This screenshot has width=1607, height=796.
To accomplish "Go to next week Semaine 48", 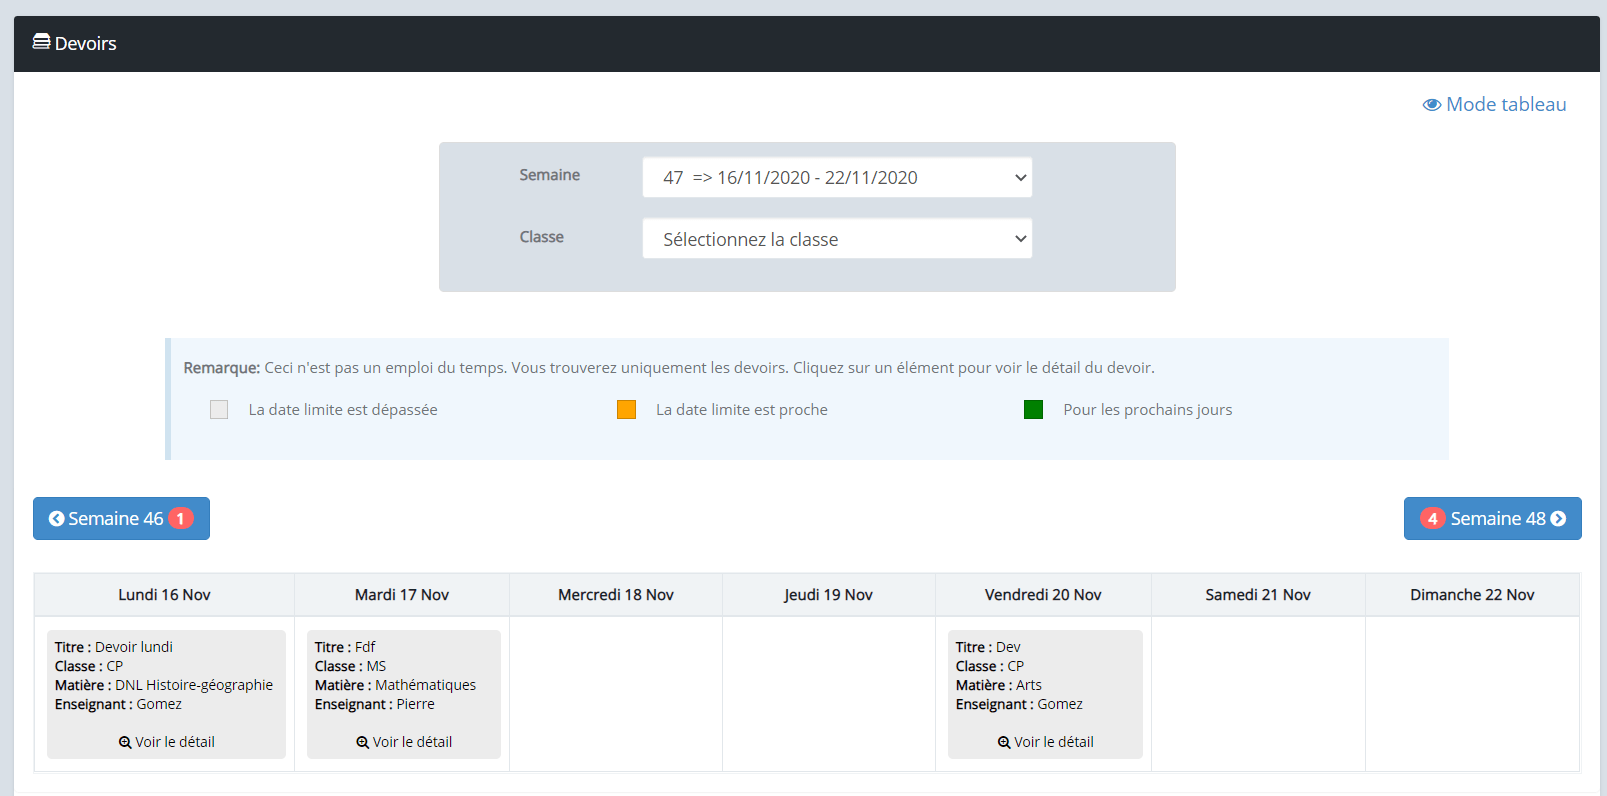I will 1497,519.
